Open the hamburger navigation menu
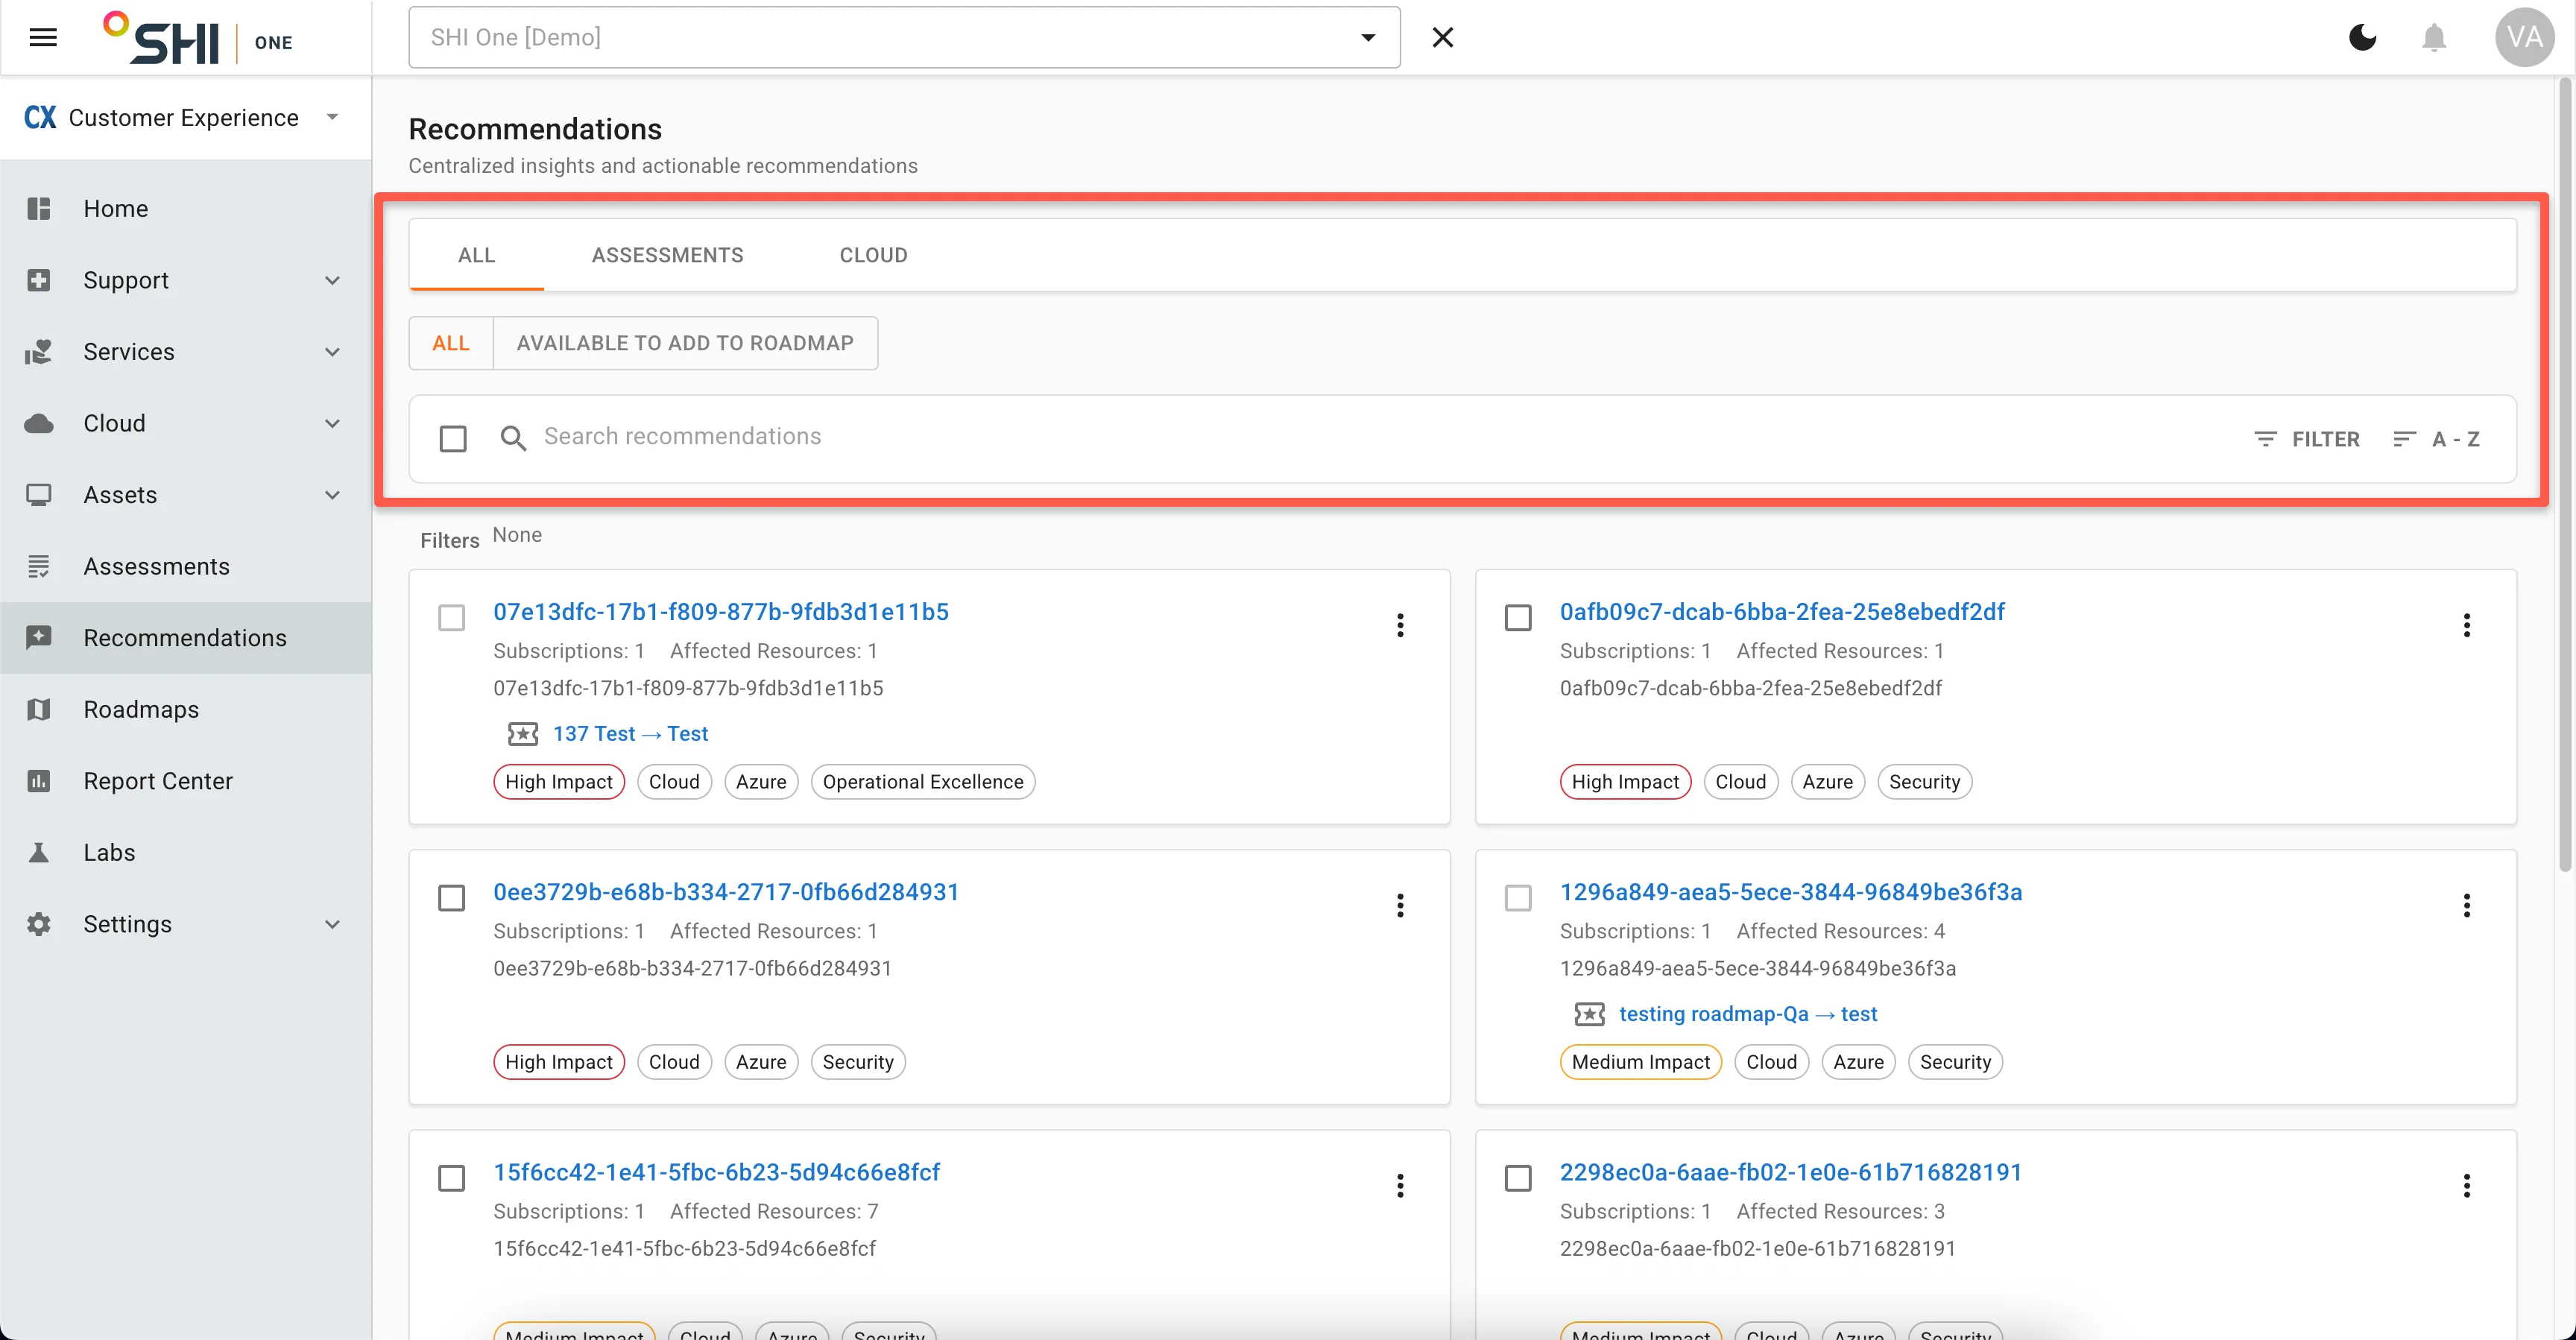2576x1340 pixels. [43, 38]
